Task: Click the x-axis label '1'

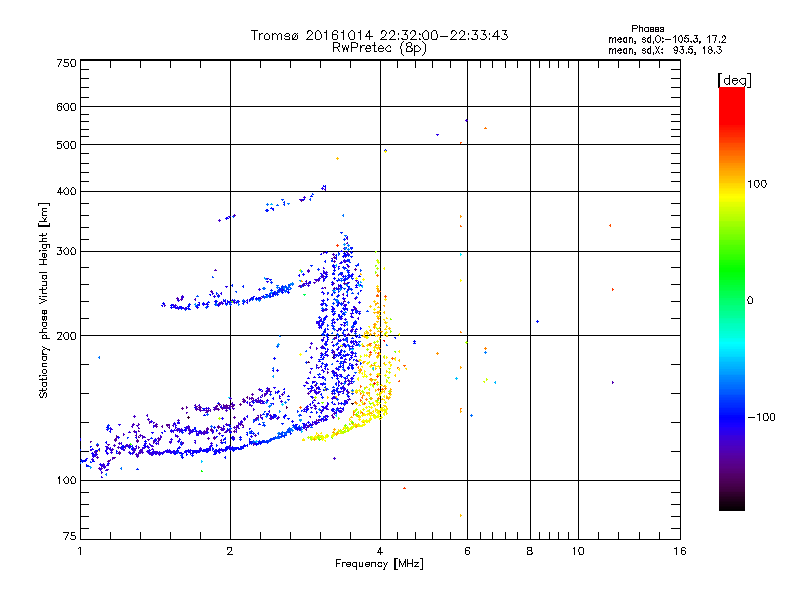Action: click(80, 551)
